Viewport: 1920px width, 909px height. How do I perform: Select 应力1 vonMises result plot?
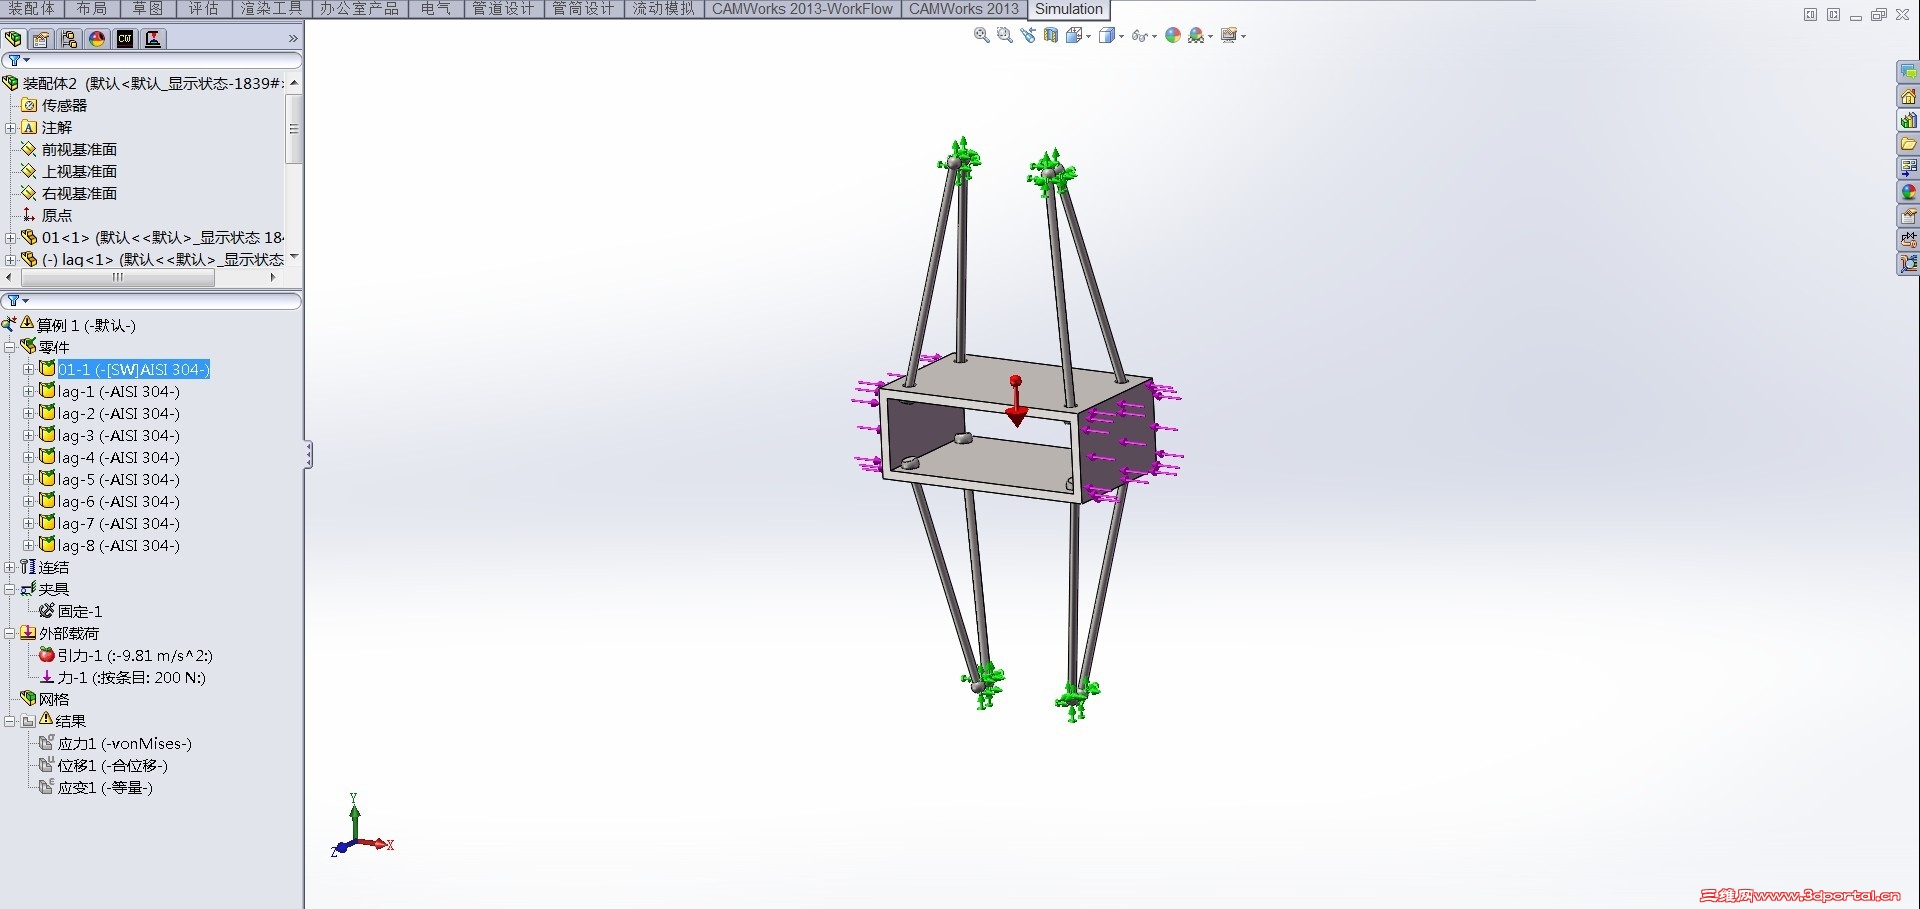pos(125,744)
